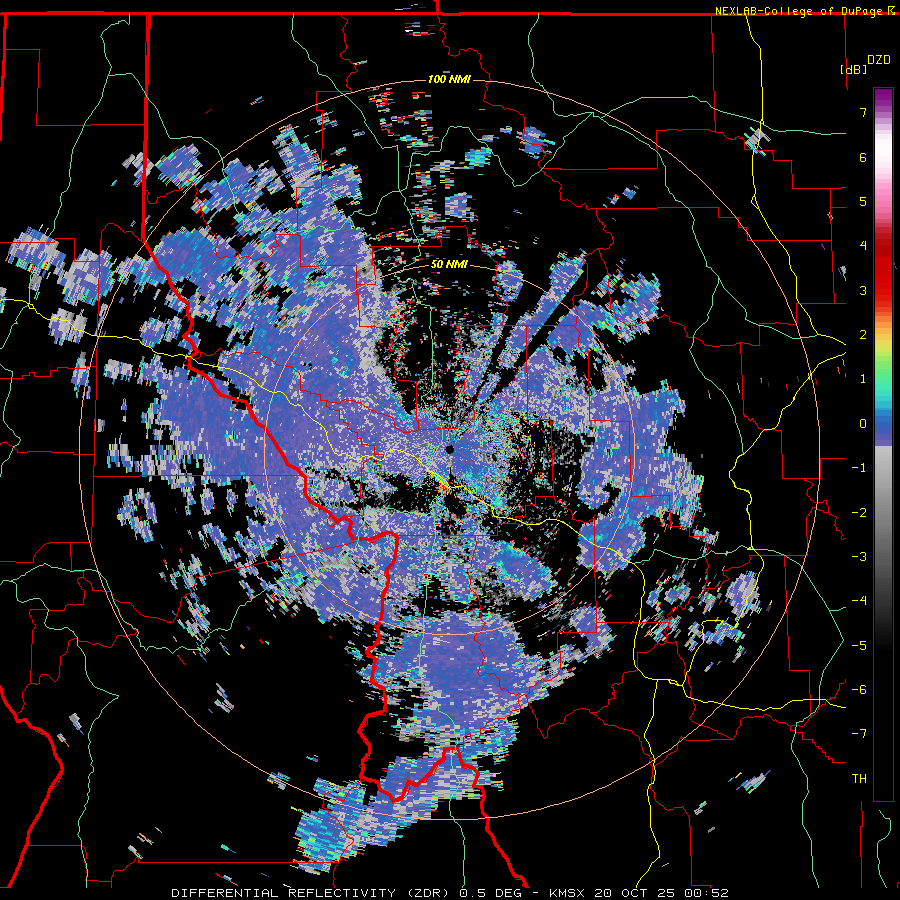Click the 'TH' label on color scale
Screen dimensions: 900x900
click(x=859, y=778)
